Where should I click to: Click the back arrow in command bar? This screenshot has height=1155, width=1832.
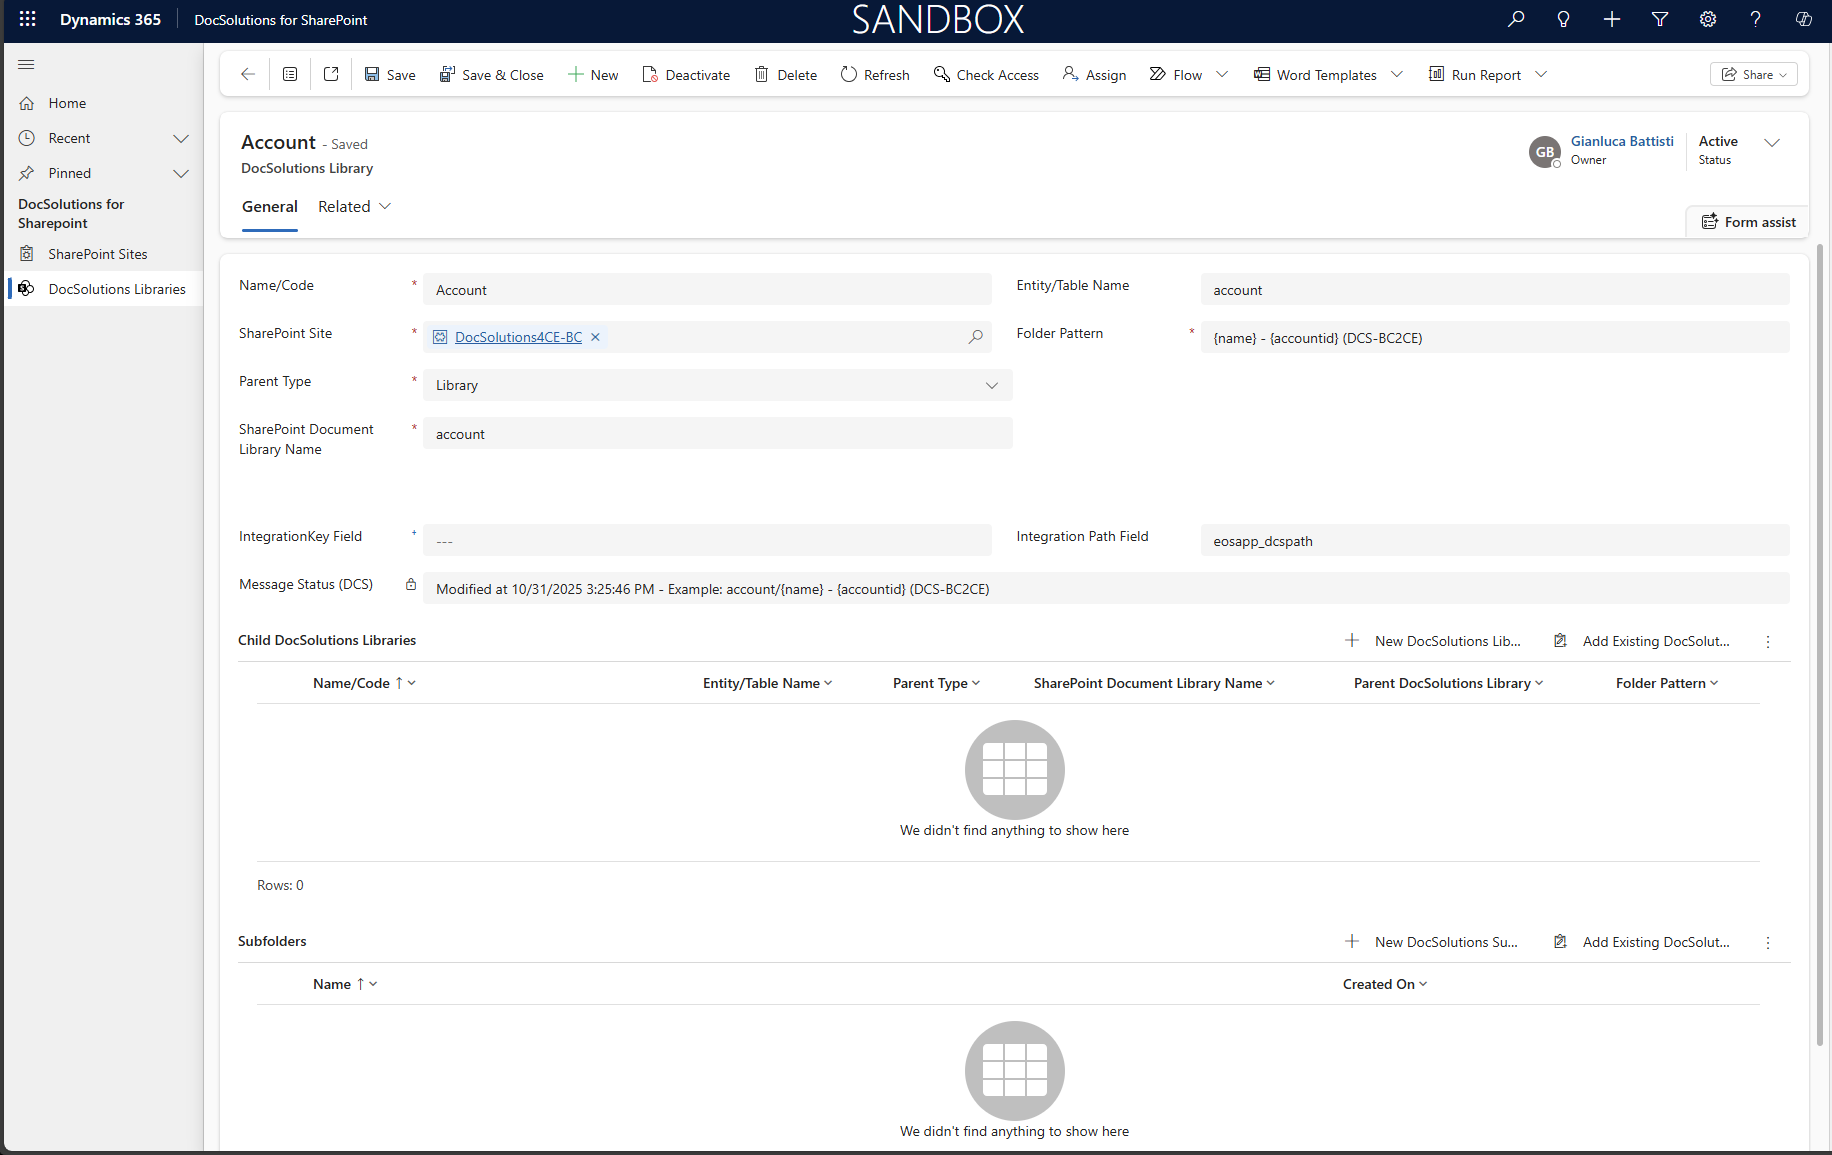[x=248, y=74]
